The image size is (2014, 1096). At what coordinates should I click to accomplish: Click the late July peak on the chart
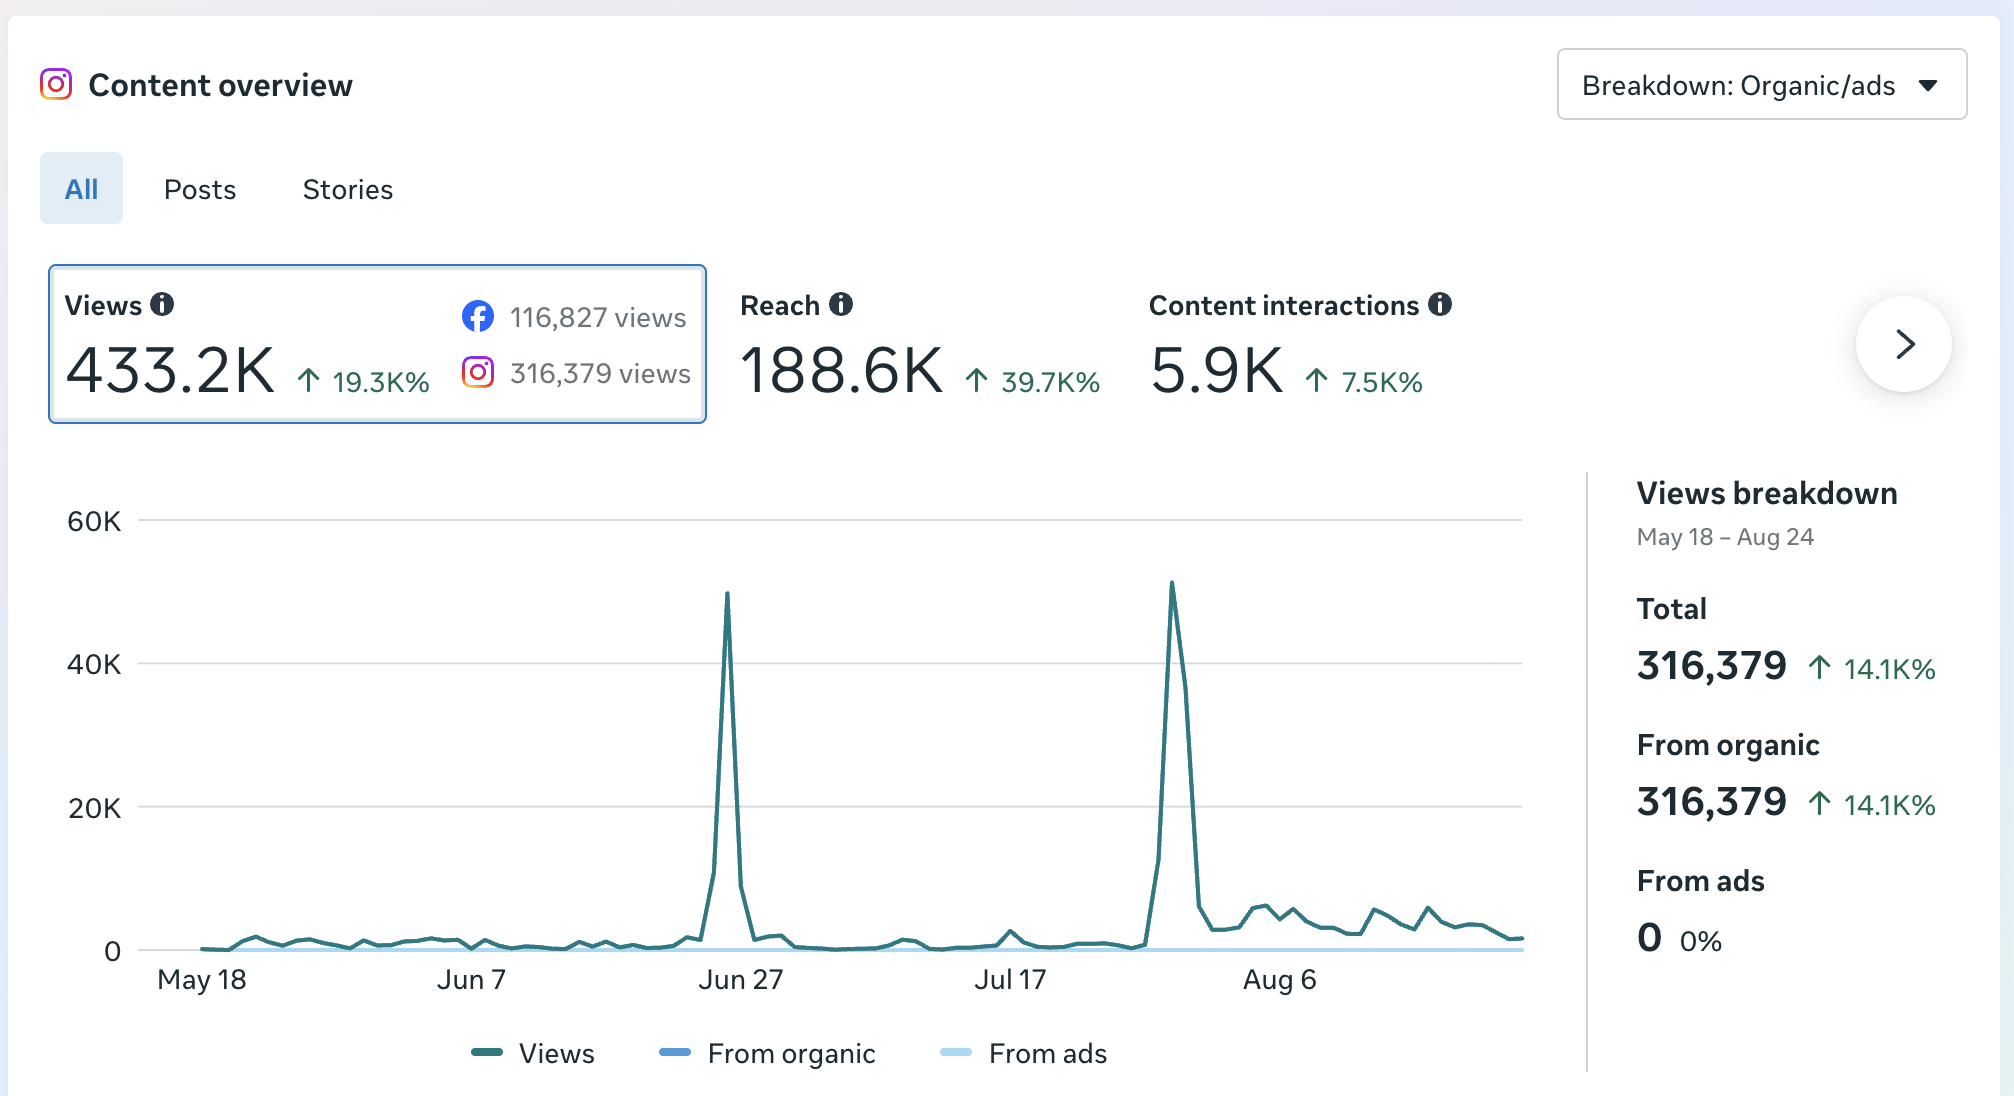tap(1171, 583)
